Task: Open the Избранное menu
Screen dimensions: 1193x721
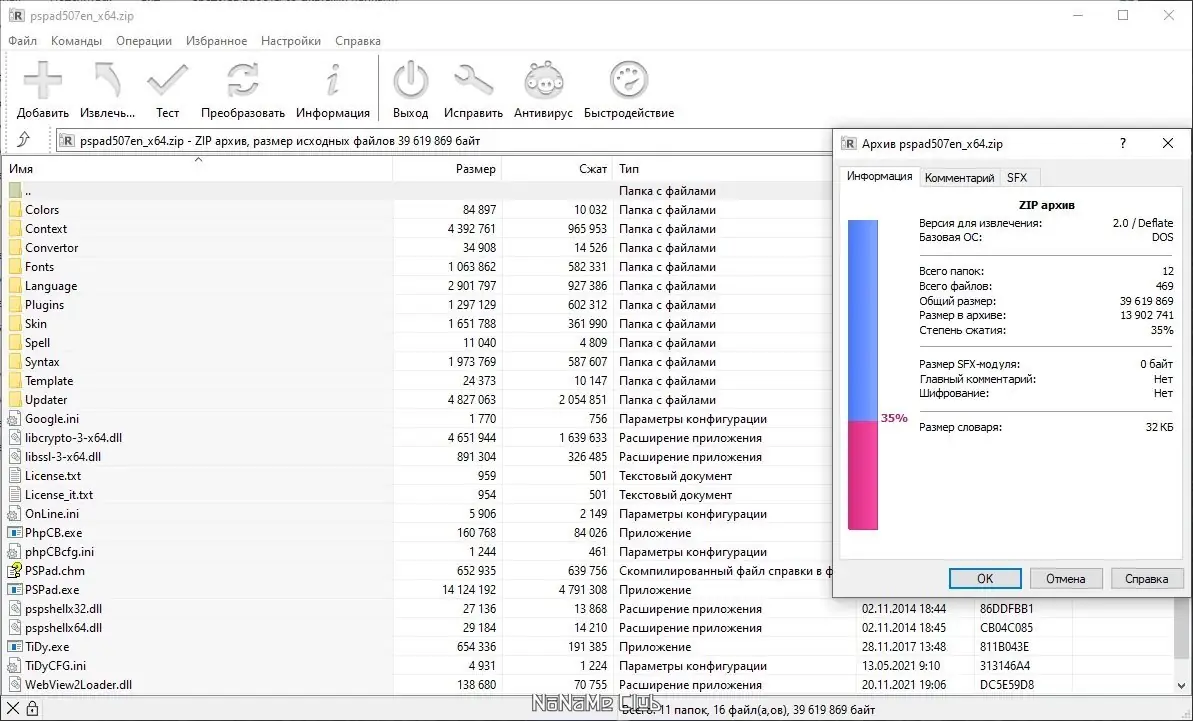Action: (216, 41)
